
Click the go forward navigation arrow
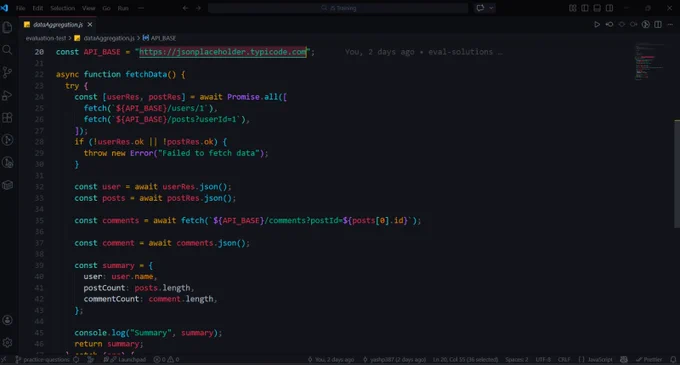(198, 8)
